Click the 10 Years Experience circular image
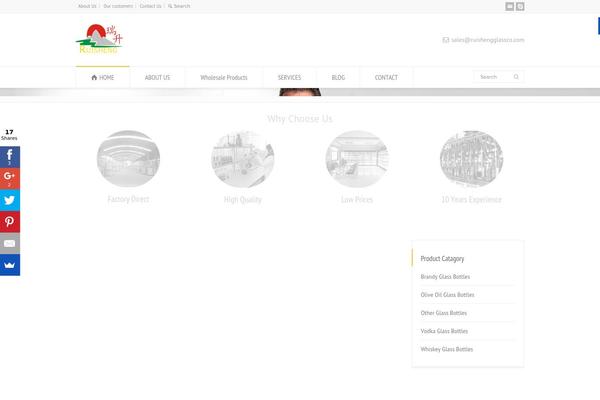This screenshot has height=400, width=600. coord(471,159)
